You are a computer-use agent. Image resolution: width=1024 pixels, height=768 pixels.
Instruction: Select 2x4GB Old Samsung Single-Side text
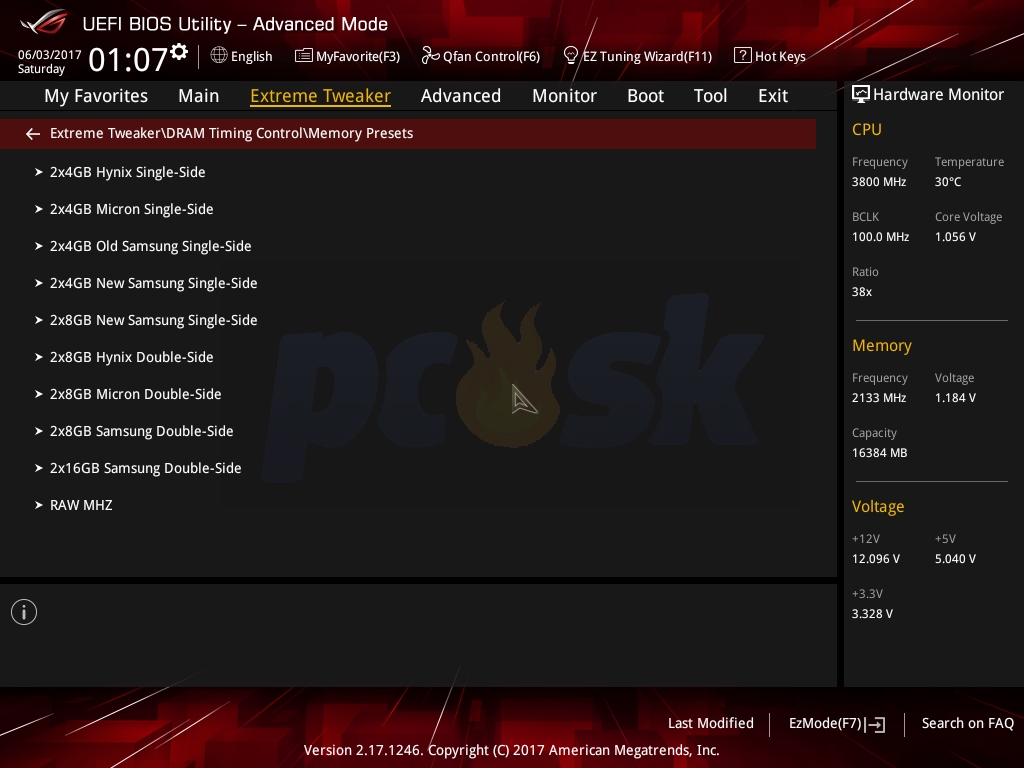coord(150,246)
